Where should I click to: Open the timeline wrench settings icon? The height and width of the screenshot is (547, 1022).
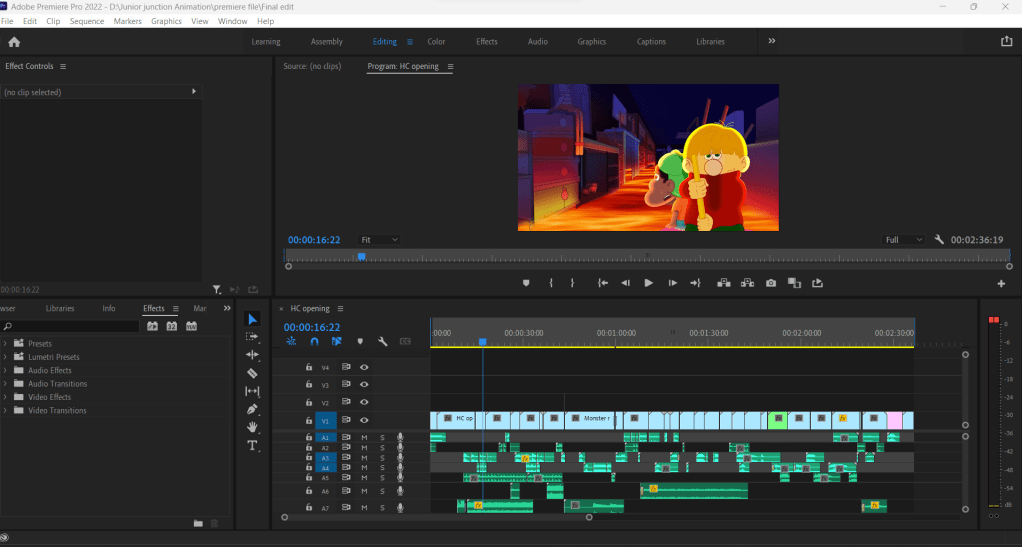[382, 341]
